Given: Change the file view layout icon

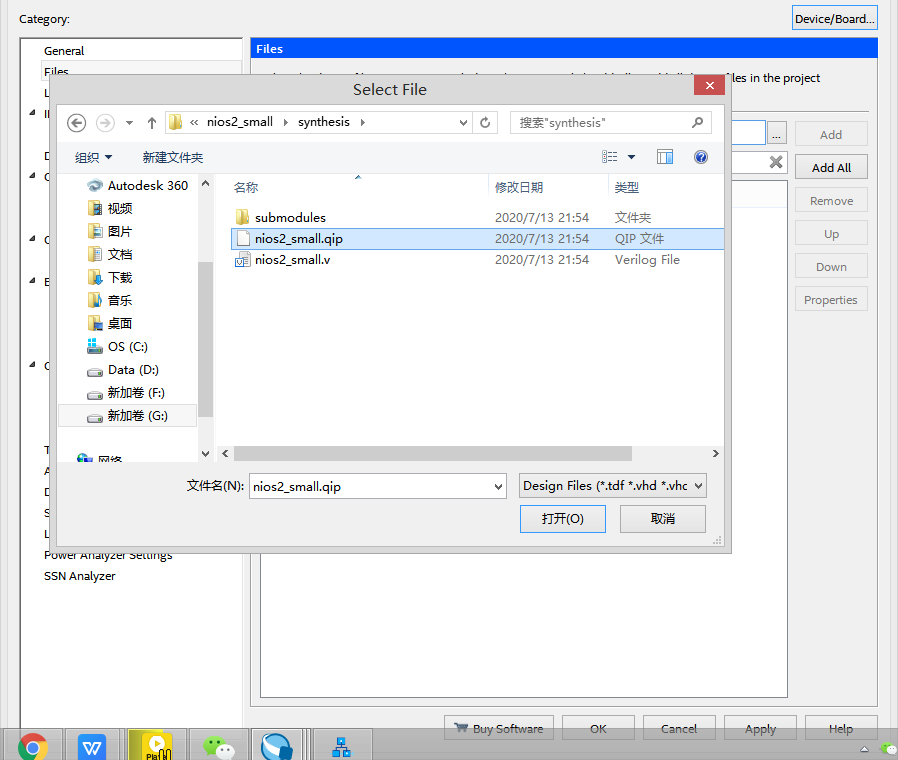Looking at the screenshot, I should (609, 157).
